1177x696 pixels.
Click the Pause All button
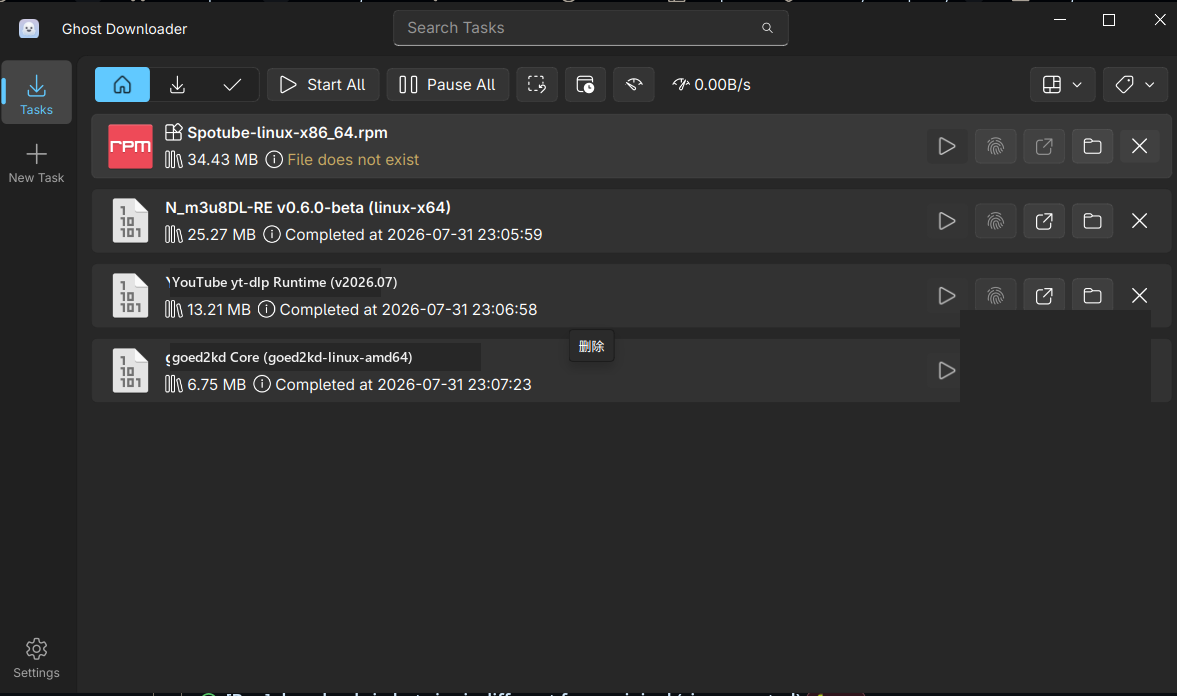click(447, 85)
